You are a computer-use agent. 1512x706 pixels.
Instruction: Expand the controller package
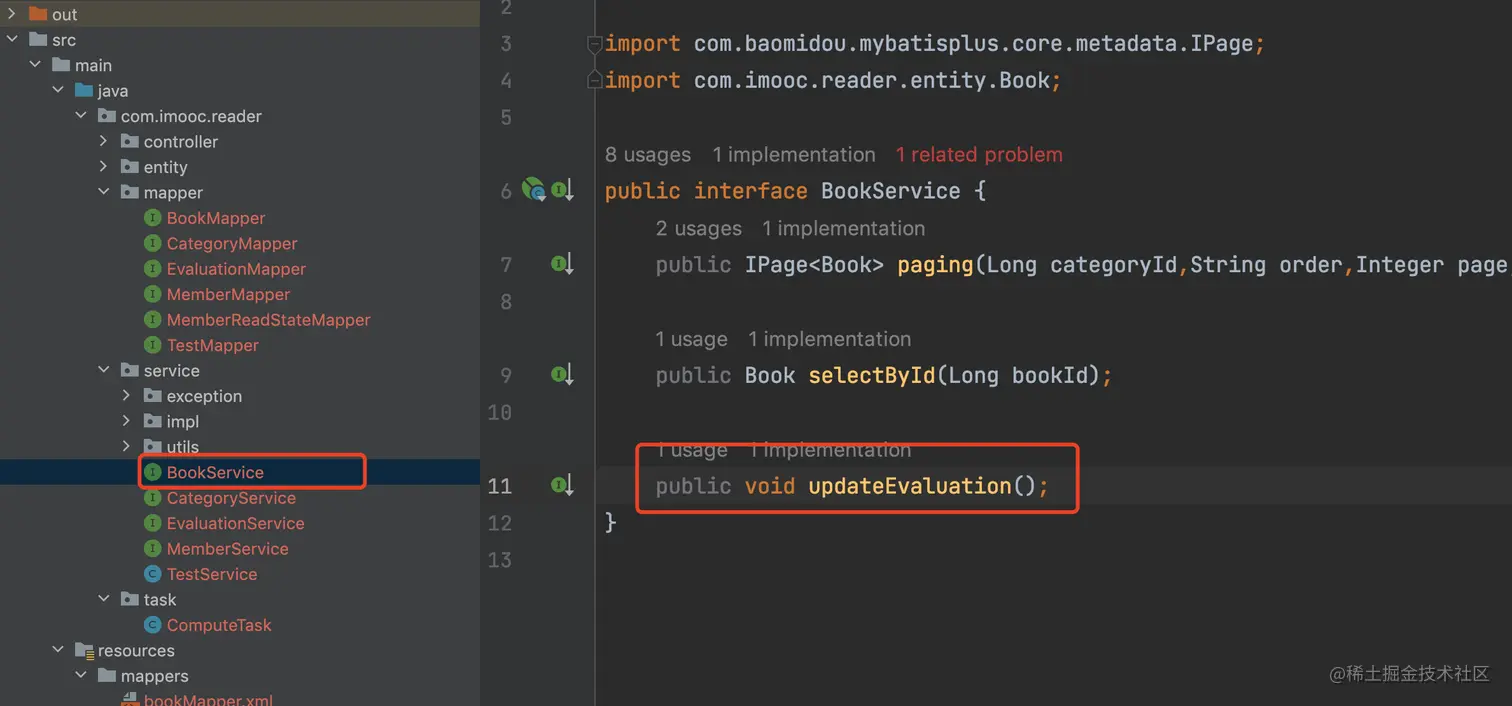[104, 141]
